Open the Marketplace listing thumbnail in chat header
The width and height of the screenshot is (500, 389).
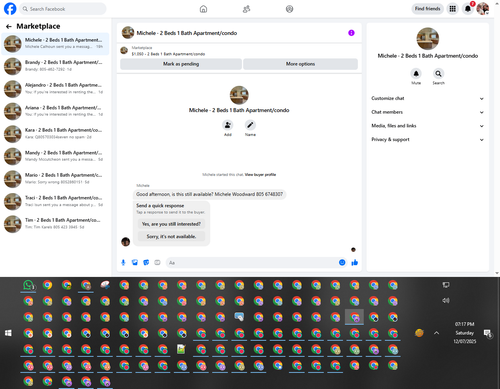[124, 50]
